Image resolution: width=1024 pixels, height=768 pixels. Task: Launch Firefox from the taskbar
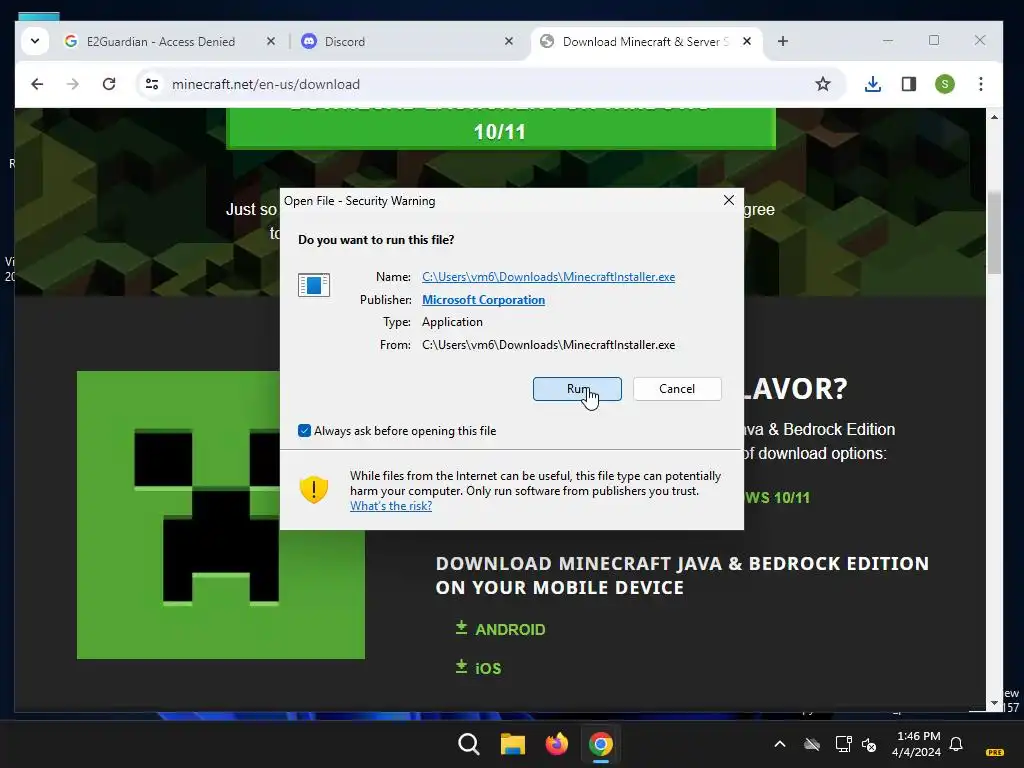(556, 744)
